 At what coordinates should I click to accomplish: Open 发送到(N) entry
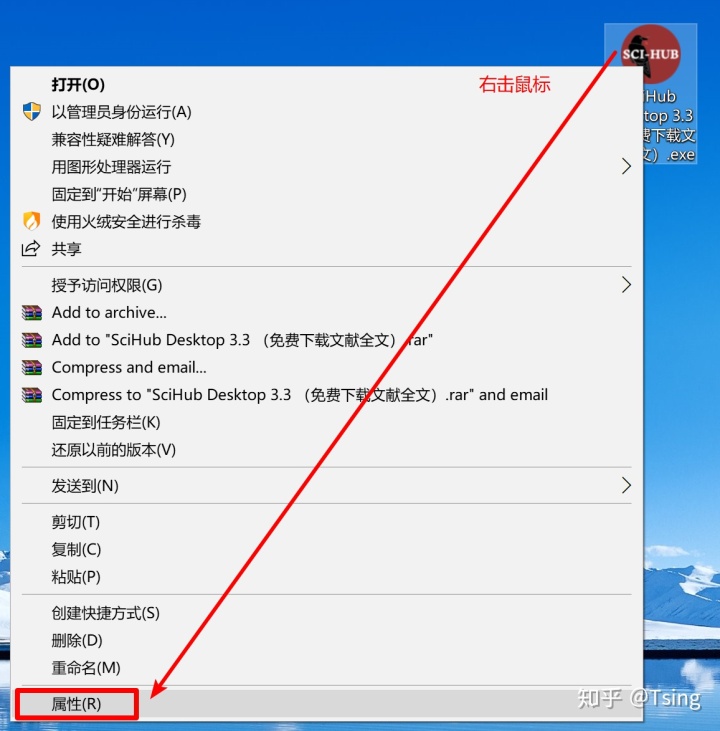tap(326, 486)
